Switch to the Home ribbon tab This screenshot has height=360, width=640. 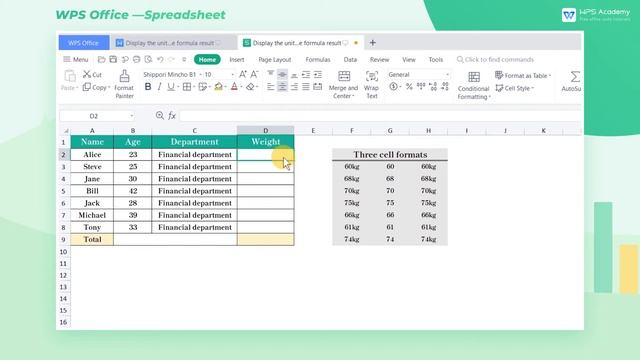pos(207,60)
